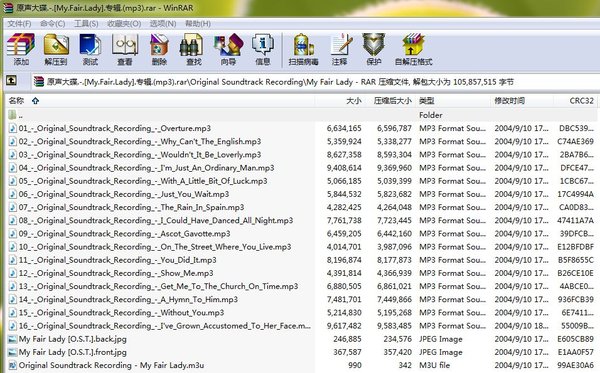
Task: Open the 工具(S) menu
Action: [86, 24]
